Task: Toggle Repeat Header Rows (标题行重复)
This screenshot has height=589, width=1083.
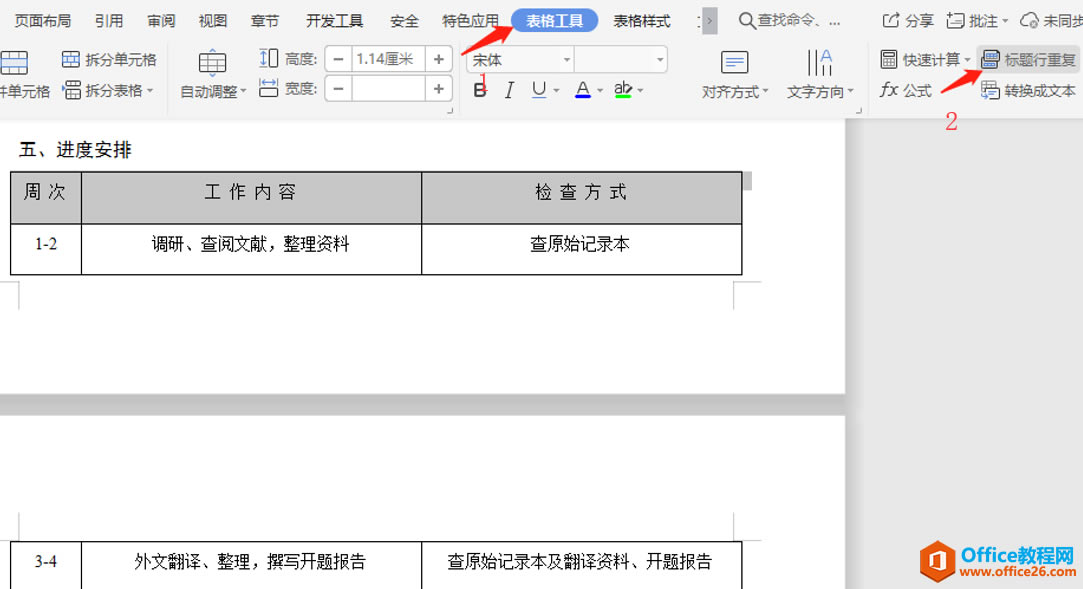Action: [x=1028, y=59]
